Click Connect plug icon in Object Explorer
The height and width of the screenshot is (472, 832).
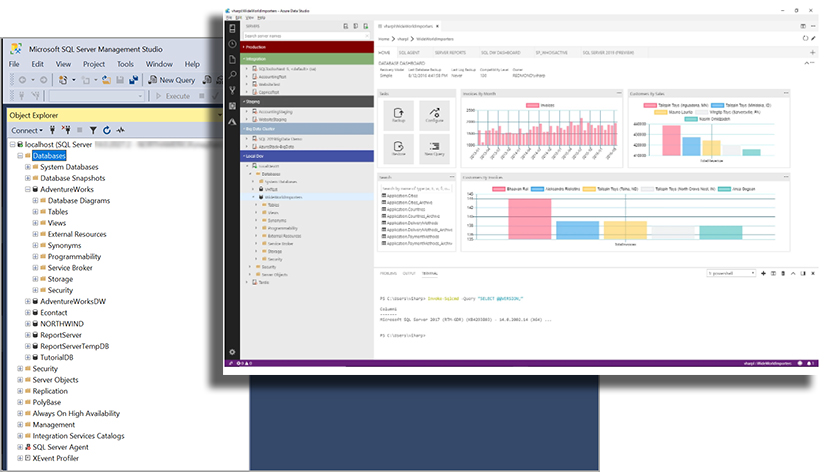point(53,130)
